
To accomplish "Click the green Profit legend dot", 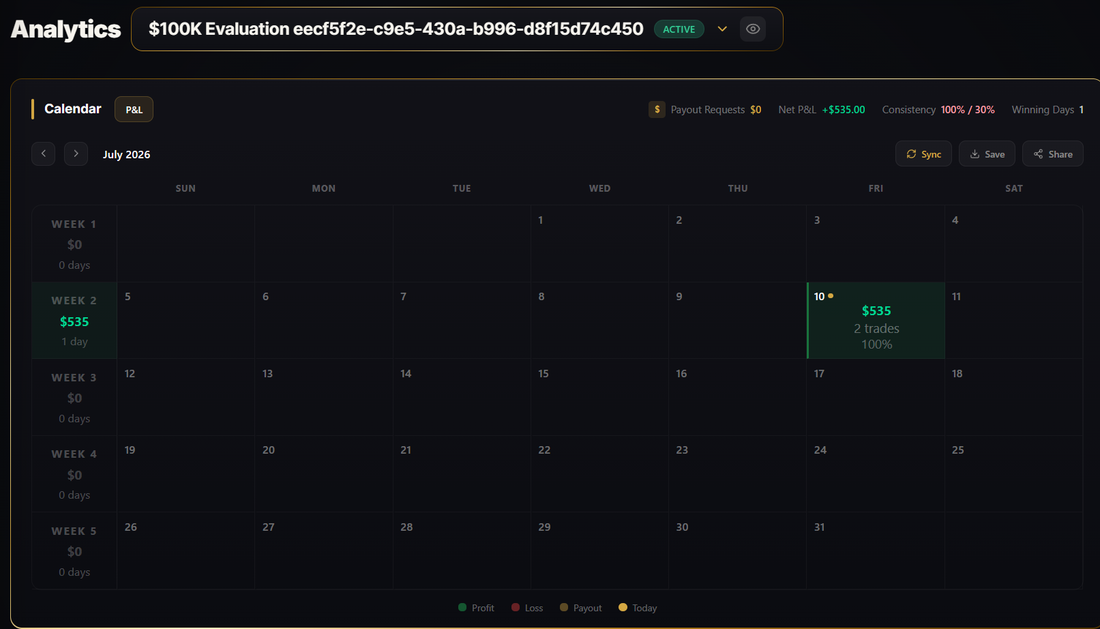I will [x=462, y=607].
